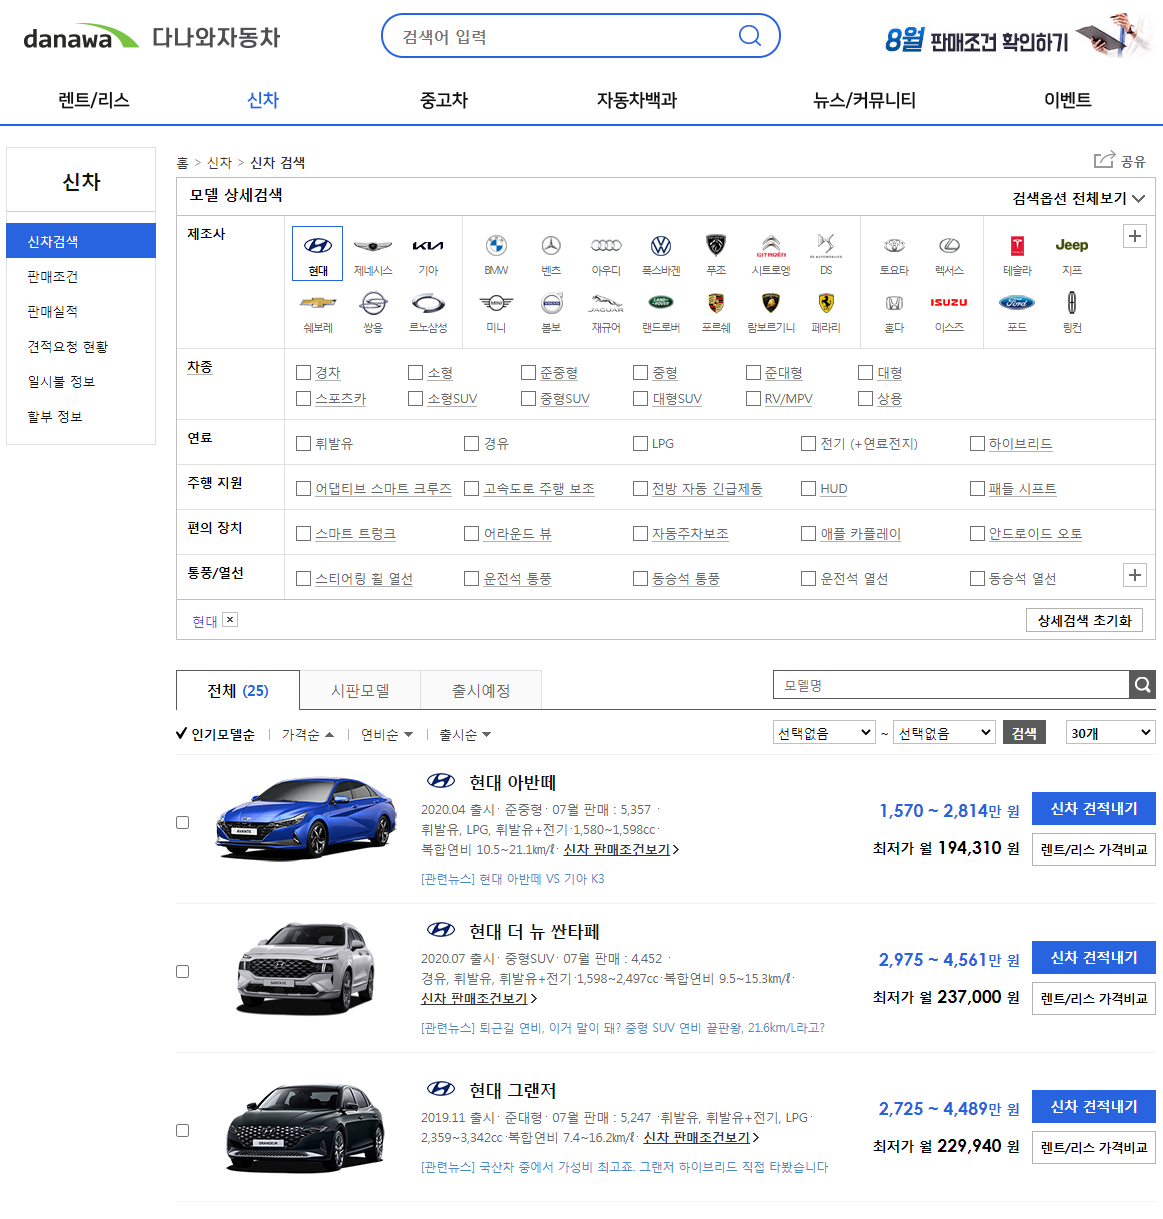The width and height of the screenshot is (1163, 1219).
Task: Expand more 통풍/열선 options plus button
Action: pos(1135,575)
